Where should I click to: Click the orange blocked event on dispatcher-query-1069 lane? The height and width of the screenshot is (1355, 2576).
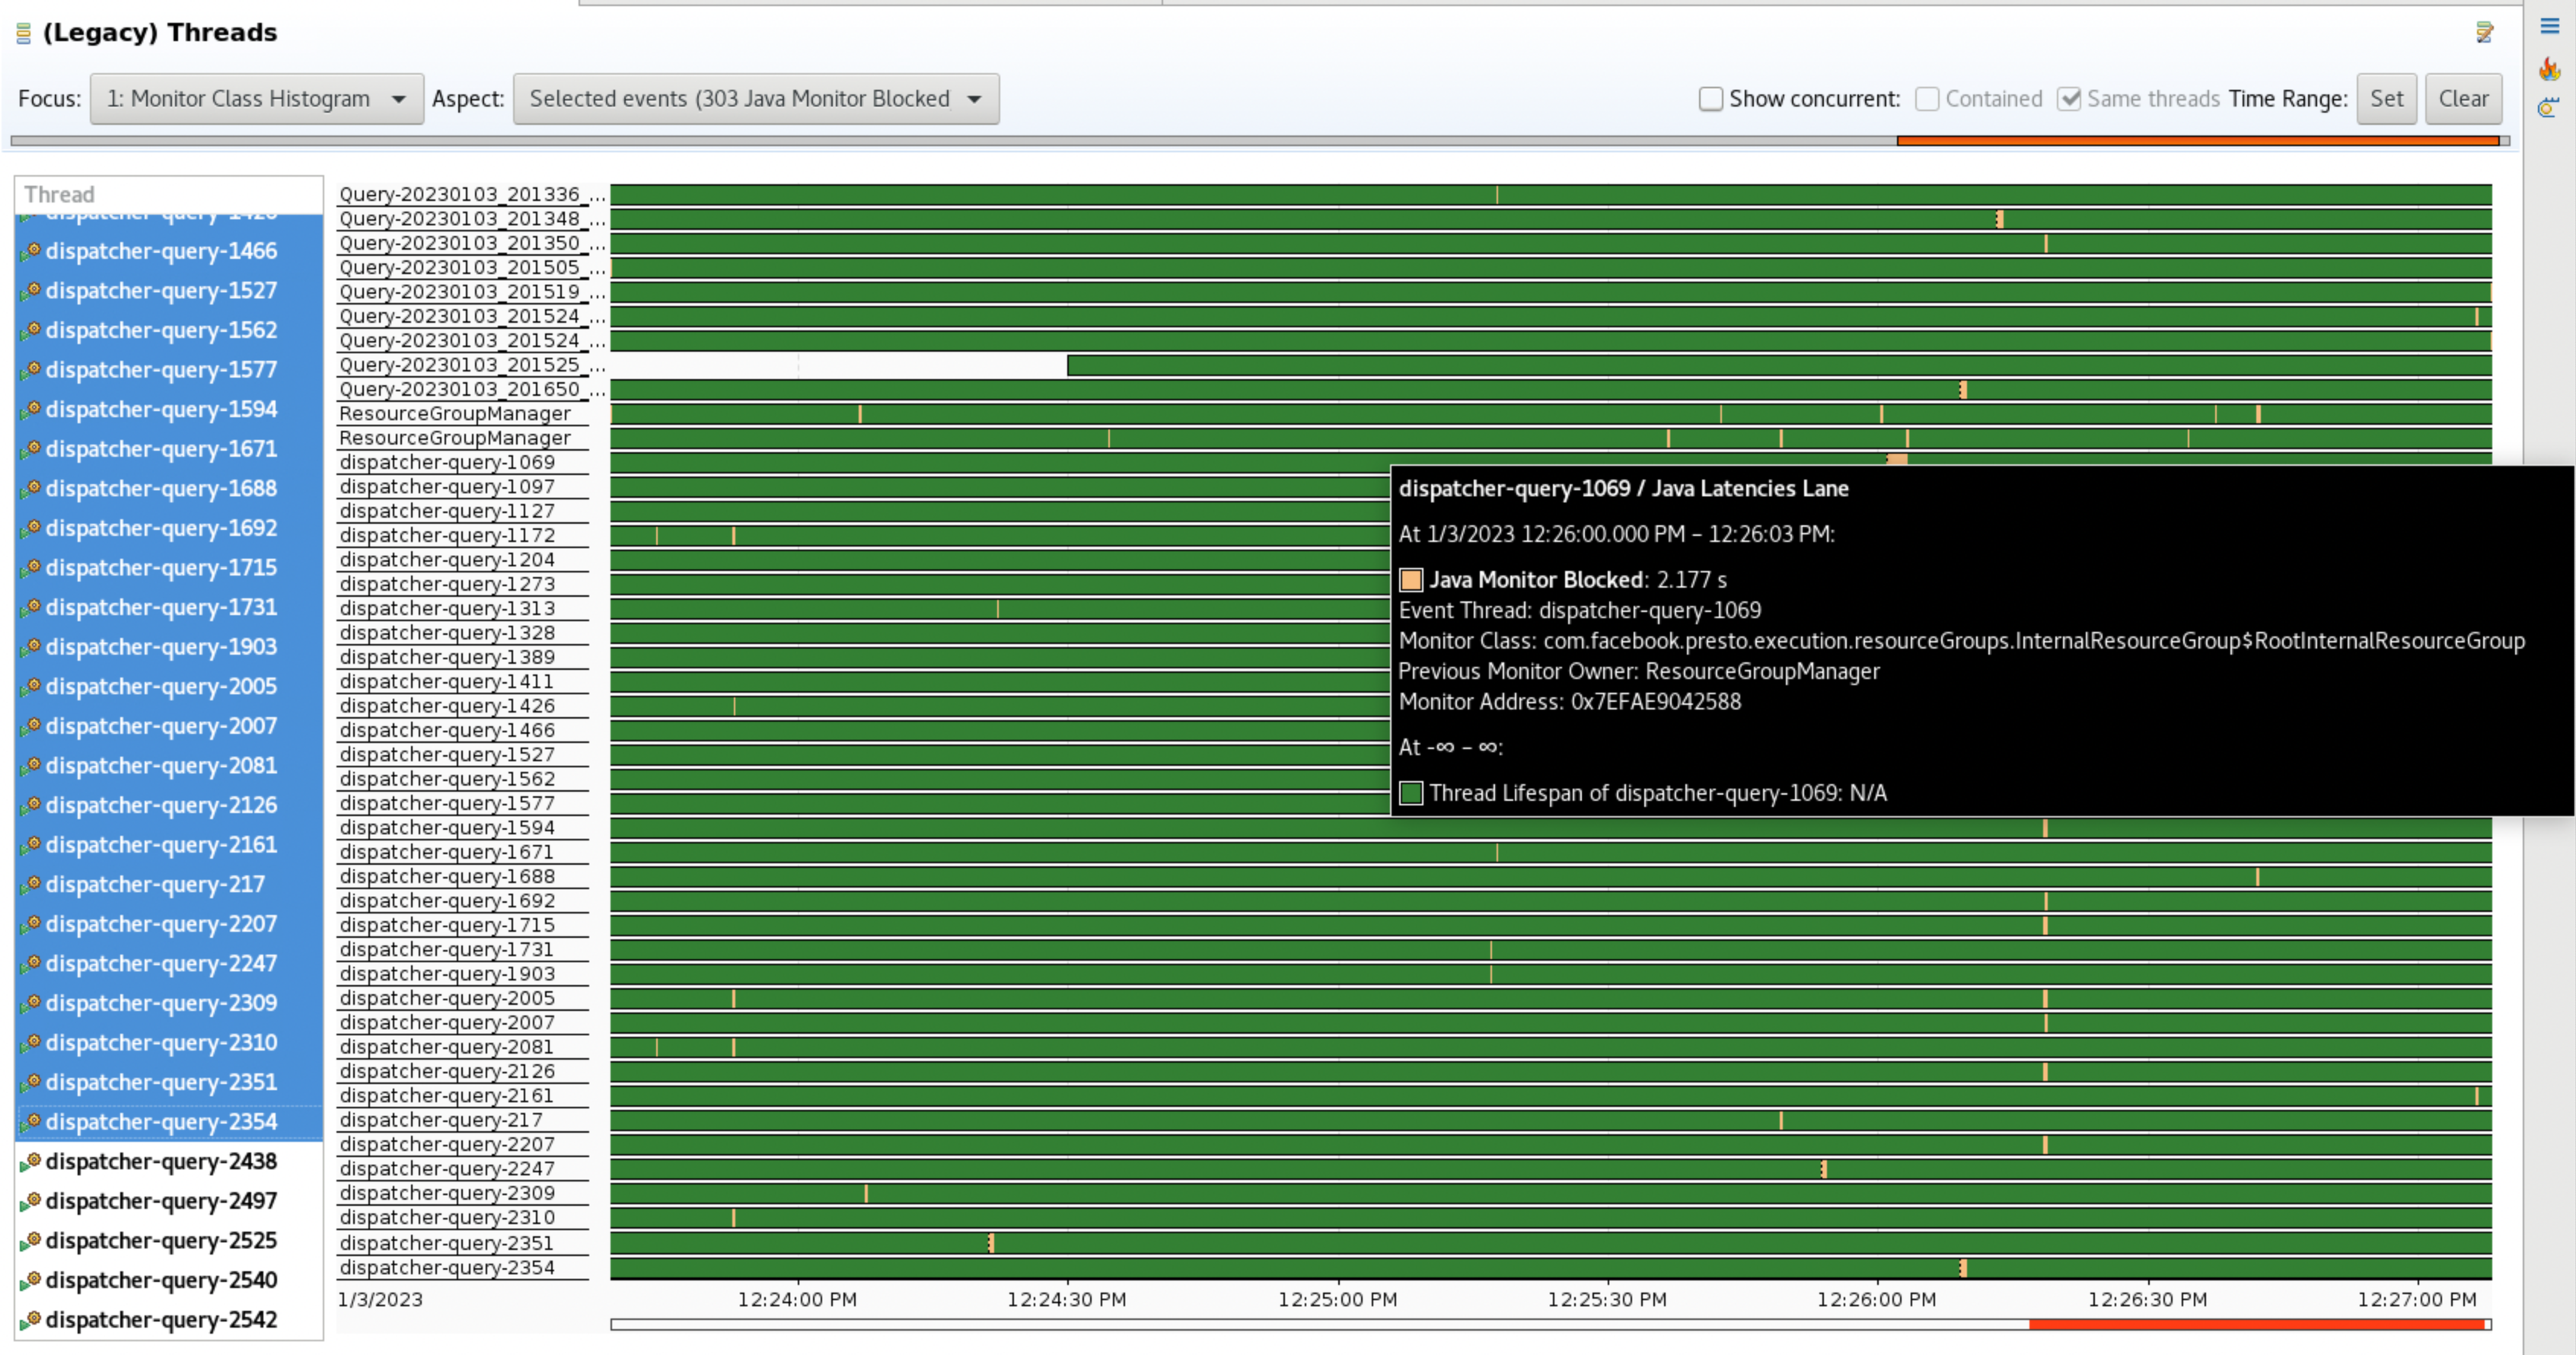point(1897,460)
